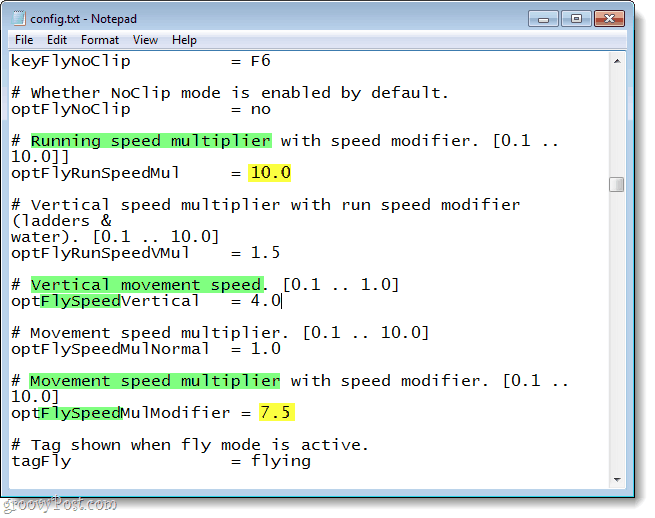Click the Notepad icon in the title bar
The height and width of the screenshot is (518, 655).
[19, 18]
